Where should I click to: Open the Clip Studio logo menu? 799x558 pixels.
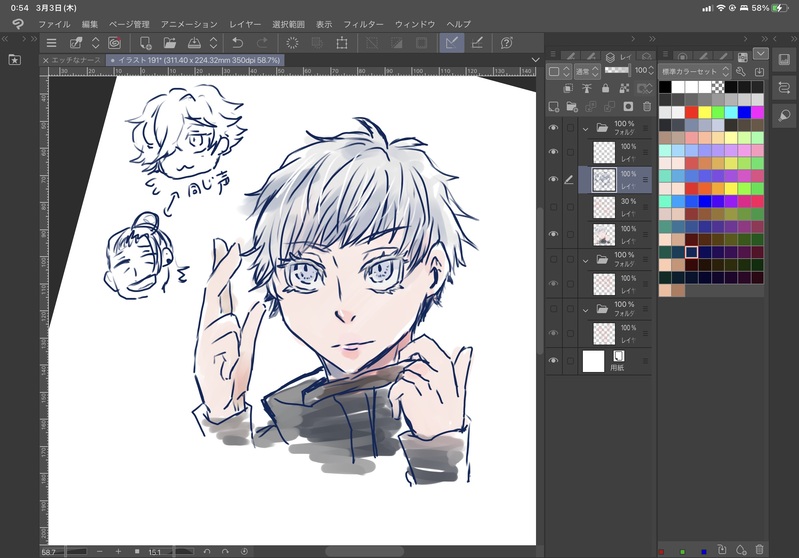(x=17, y=24)
